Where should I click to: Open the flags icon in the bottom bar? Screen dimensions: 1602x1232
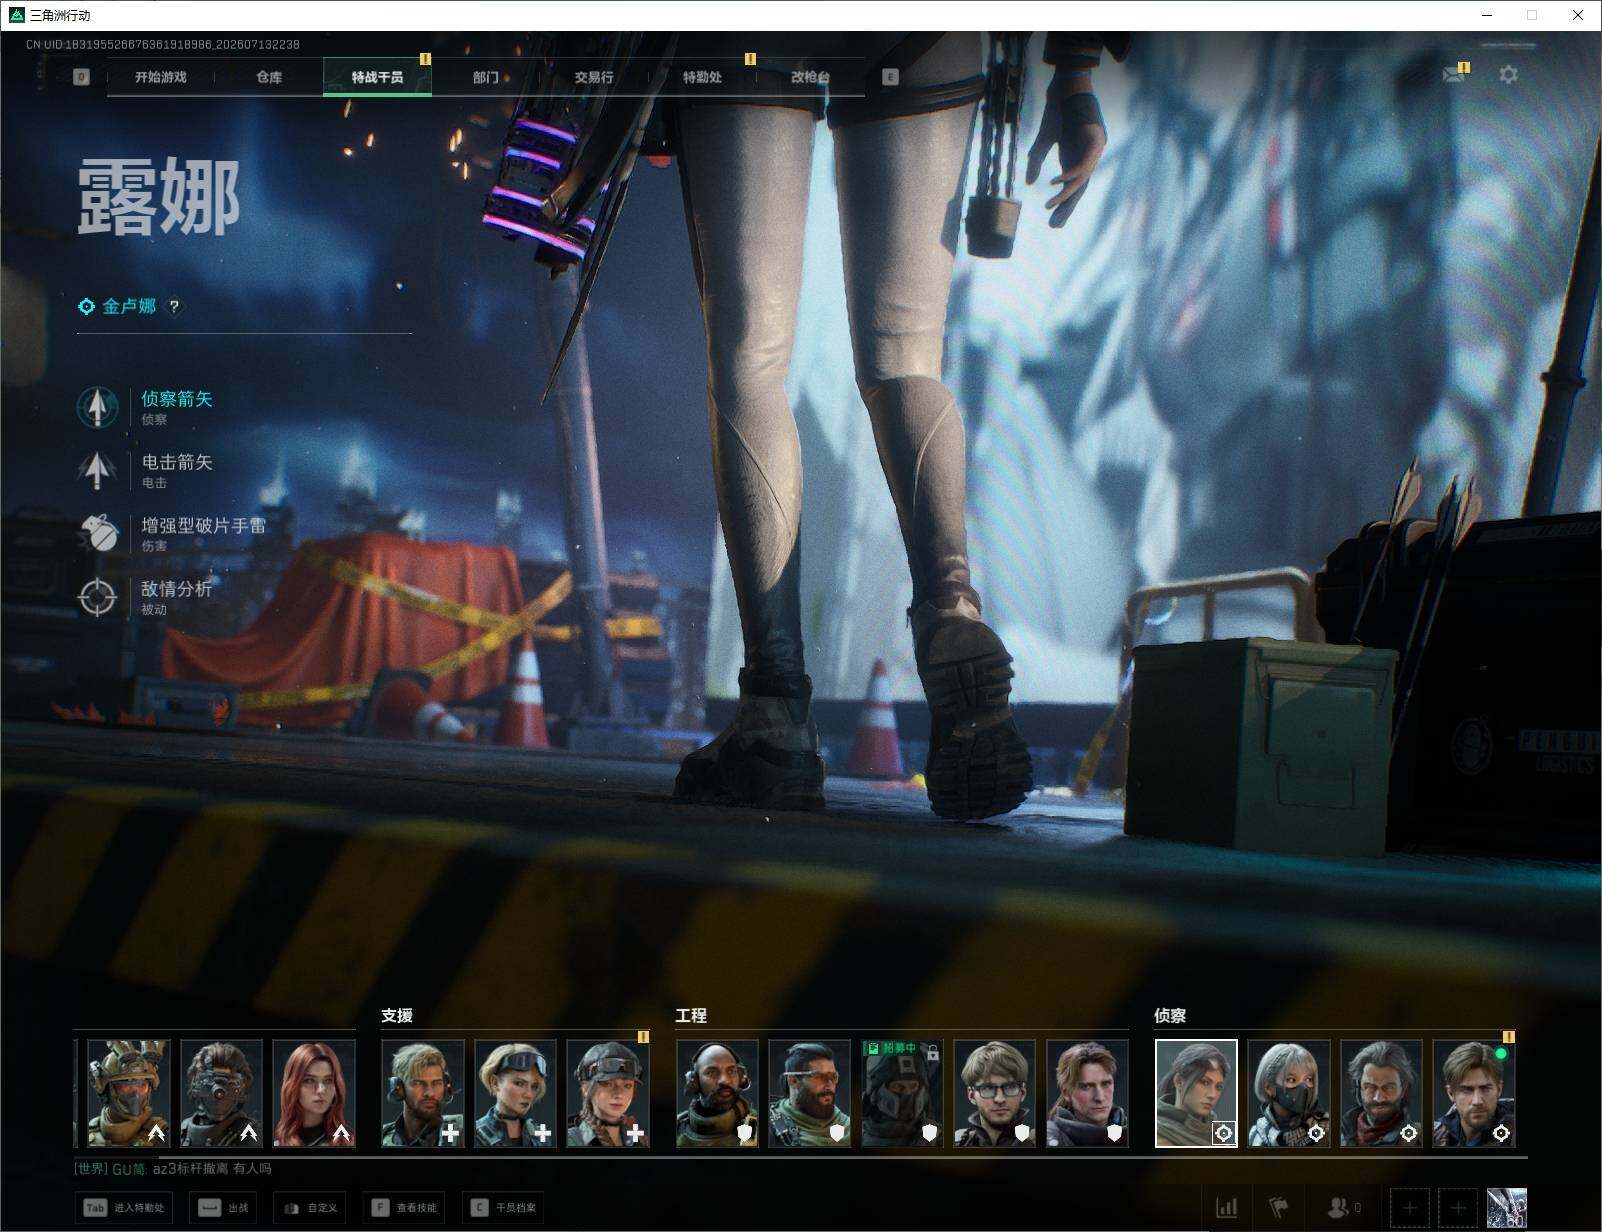(x=1278, y=1208)
